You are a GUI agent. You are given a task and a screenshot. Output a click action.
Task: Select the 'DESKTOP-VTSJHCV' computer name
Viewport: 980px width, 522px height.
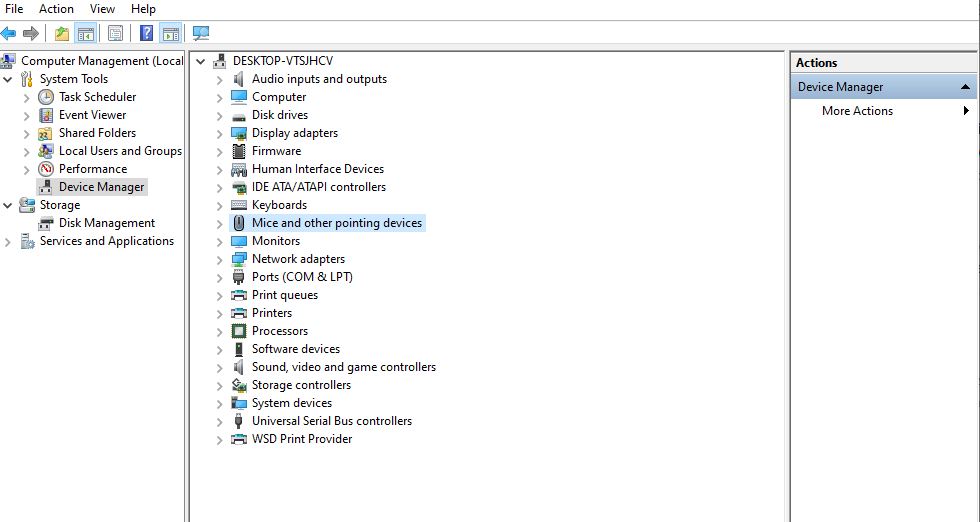(x=282, y=61)
